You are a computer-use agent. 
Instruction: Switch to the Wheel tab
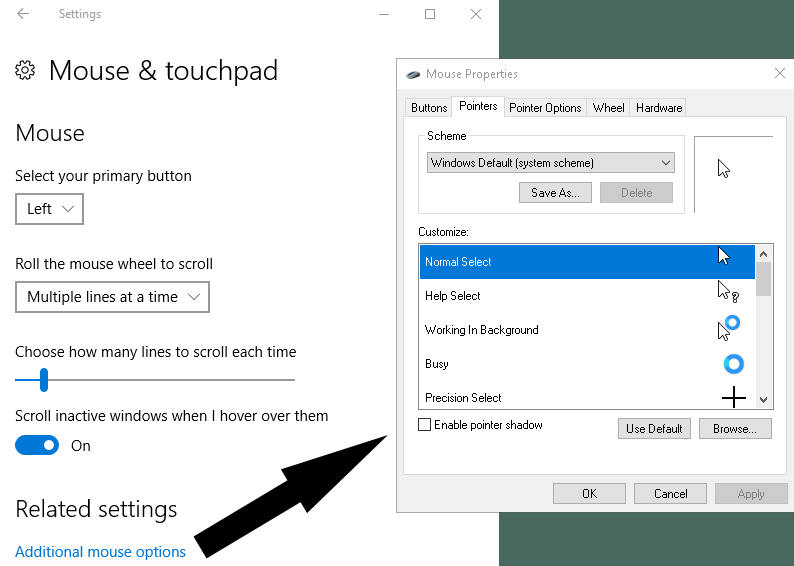click(608, 108)
